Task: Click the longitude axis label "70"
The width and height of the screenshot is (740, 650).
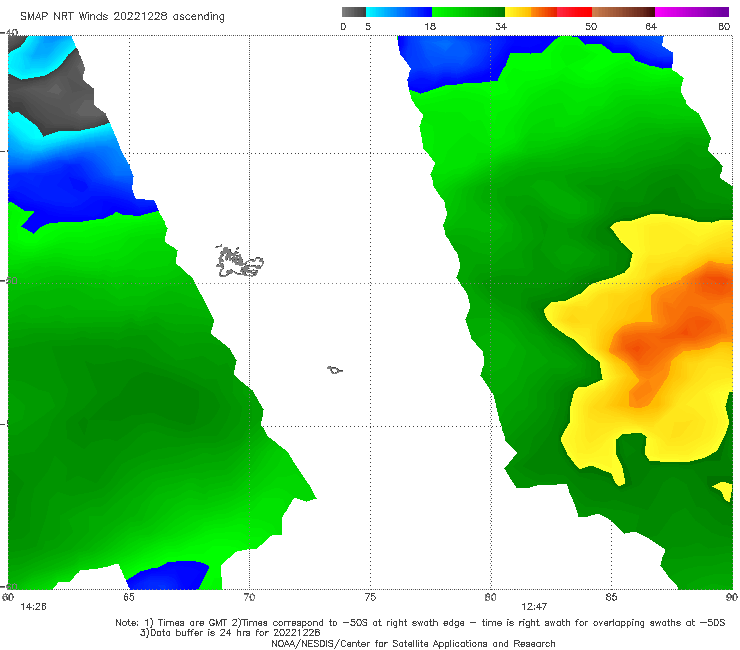Action: [x=249, y=597]
